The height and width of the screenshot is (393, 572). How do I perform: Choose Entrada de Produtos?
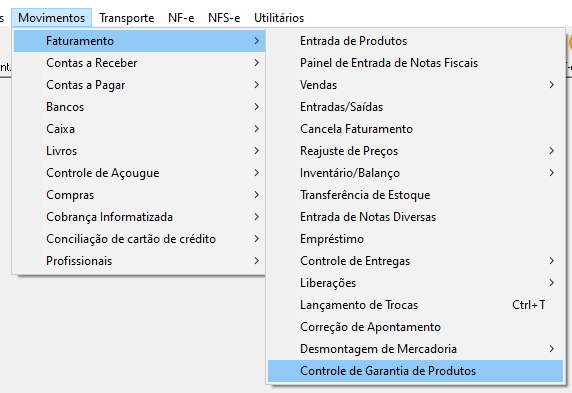click(416, 41)
